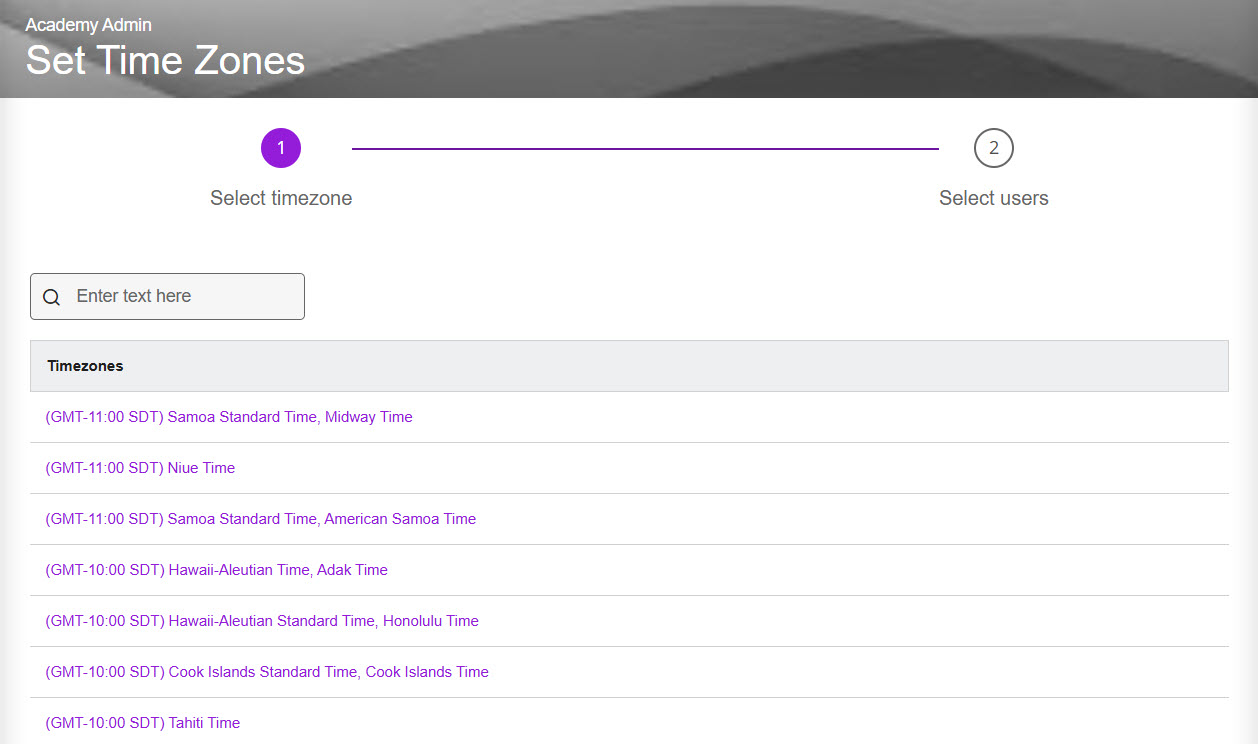This screenshot has width=1258, height=744.
Task: Choose Hawaii-Aleutian Time, Adak Time
Action: pyautogui.click(x=216, y=570)
